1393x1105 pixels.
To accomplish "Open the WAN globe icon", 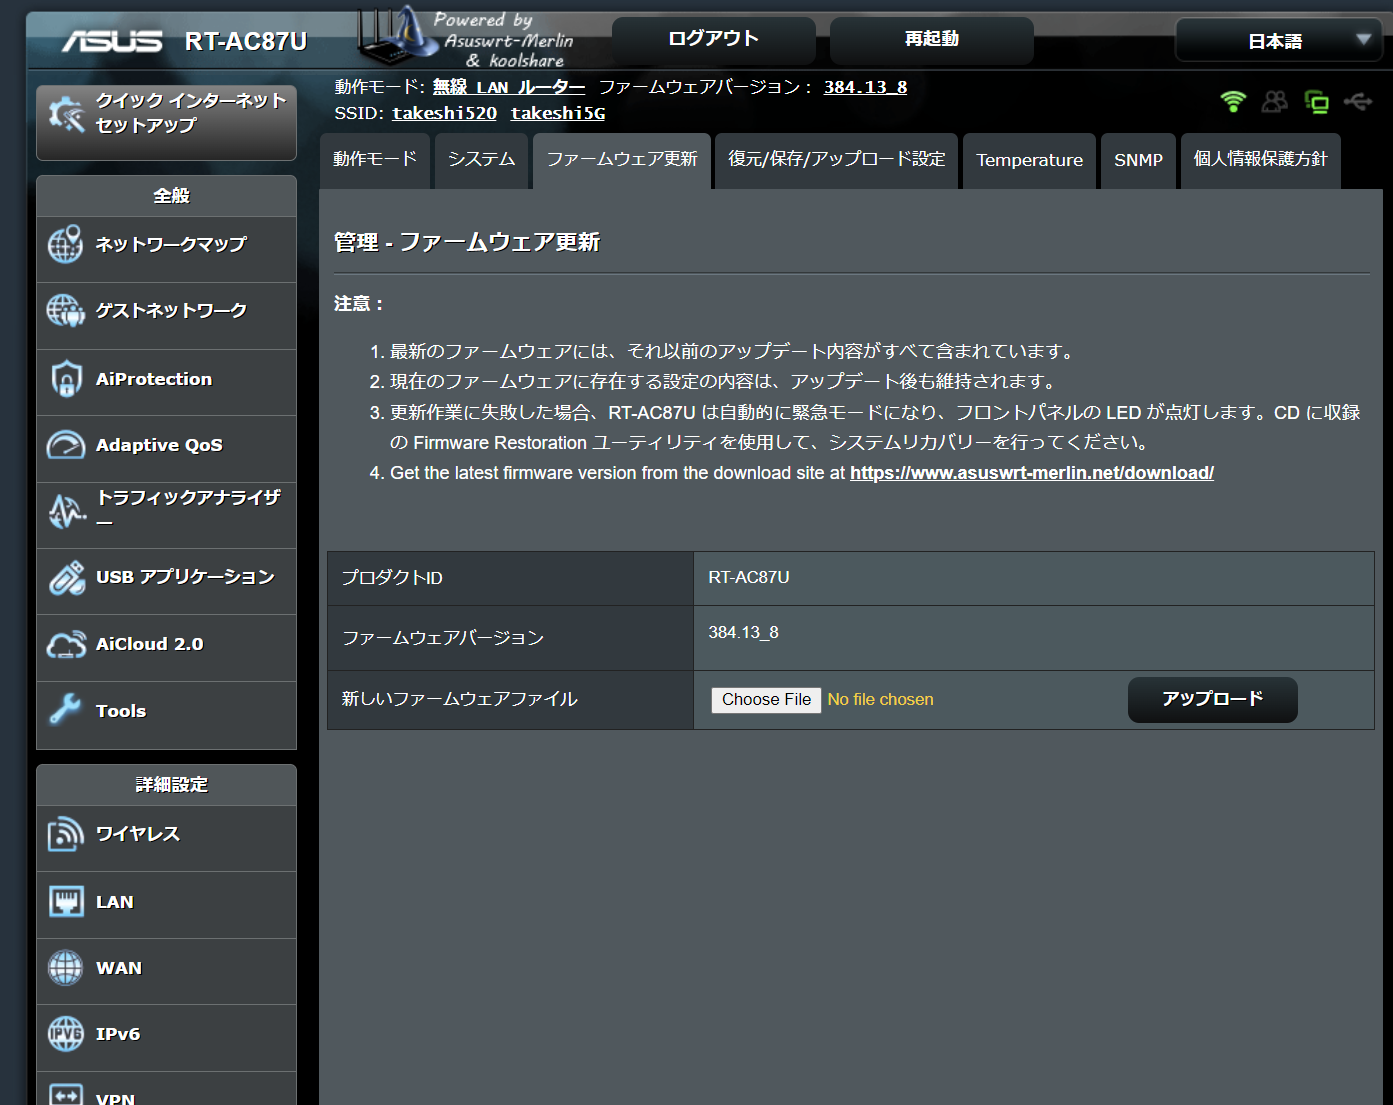I will pos(66,968).
